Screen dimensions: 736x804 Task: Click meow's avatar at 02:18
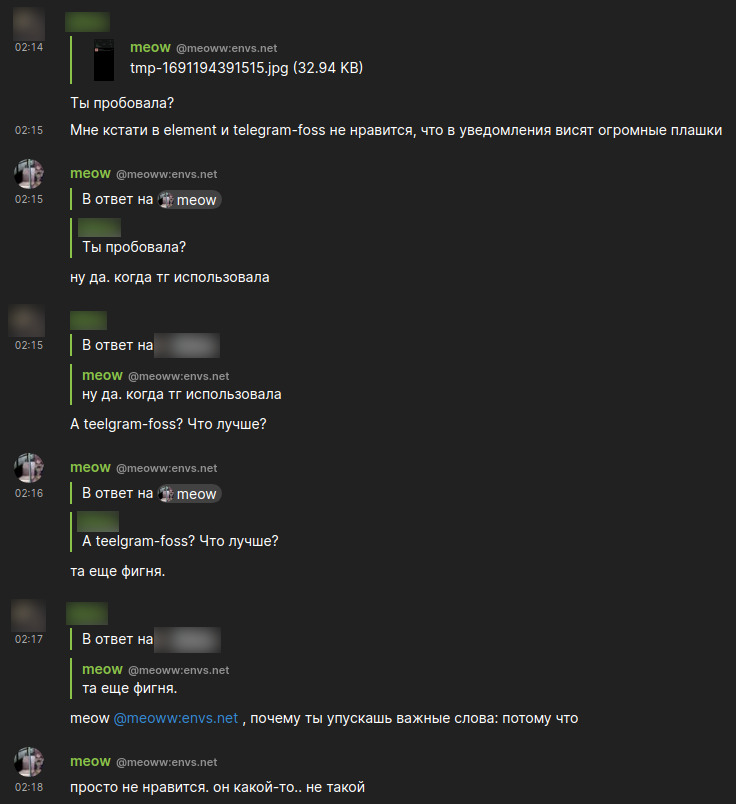29,761
